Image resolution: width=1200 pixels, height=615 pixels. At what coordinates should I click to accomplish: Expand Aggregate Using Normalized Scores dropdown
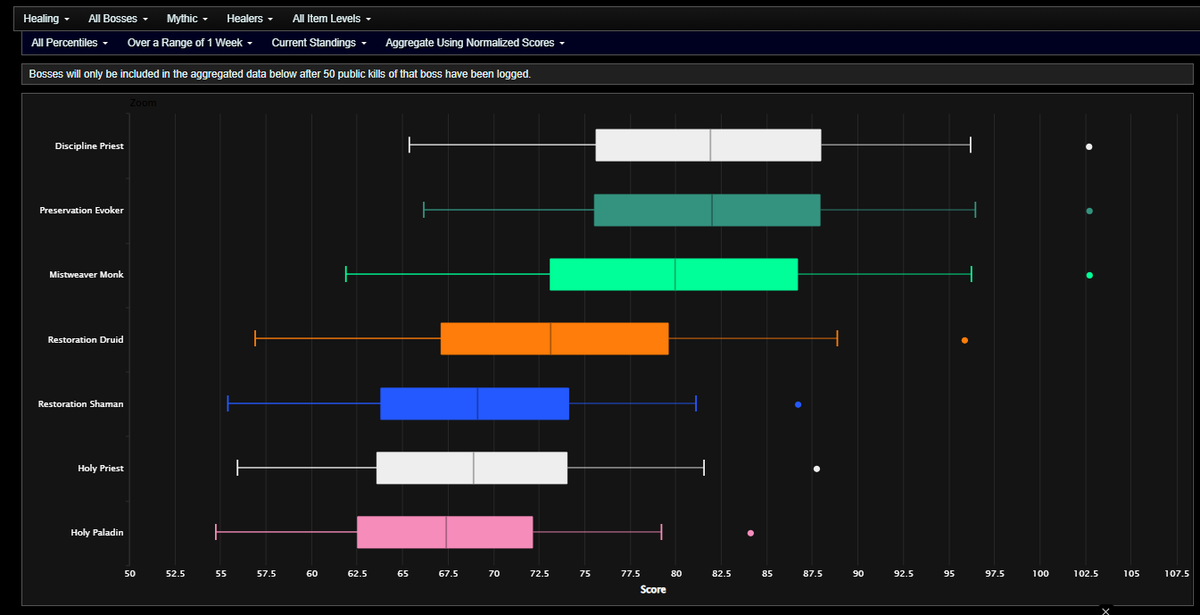[x=475, y=43]
